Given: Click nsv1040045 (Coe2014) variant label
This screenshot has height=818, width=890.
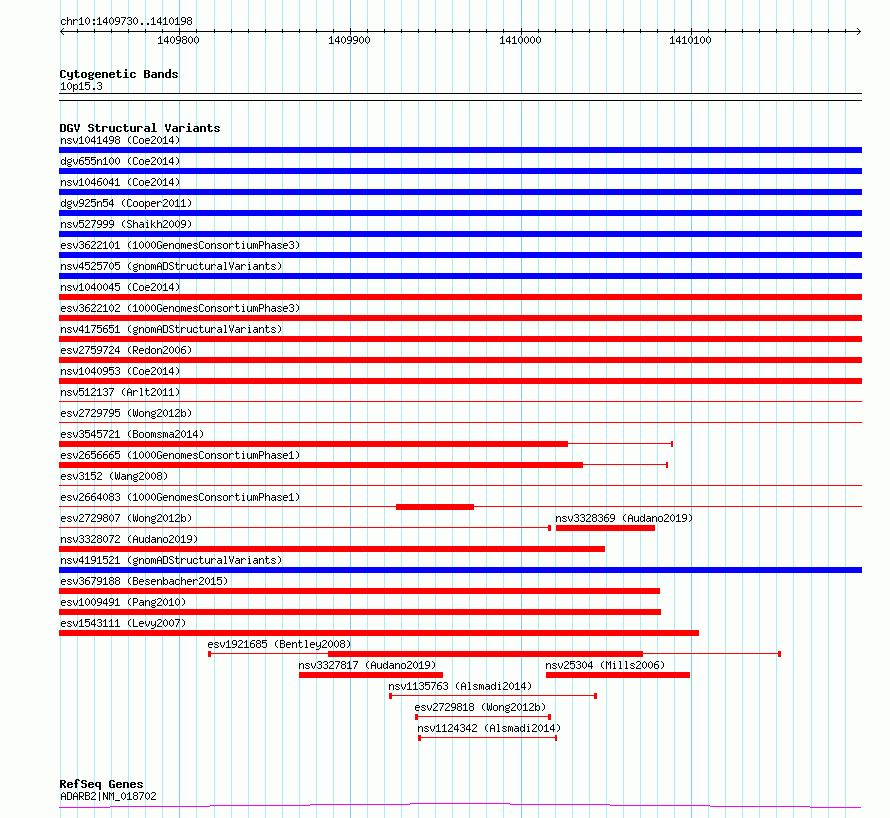Looking at the screenshot, I should (120, 287).
